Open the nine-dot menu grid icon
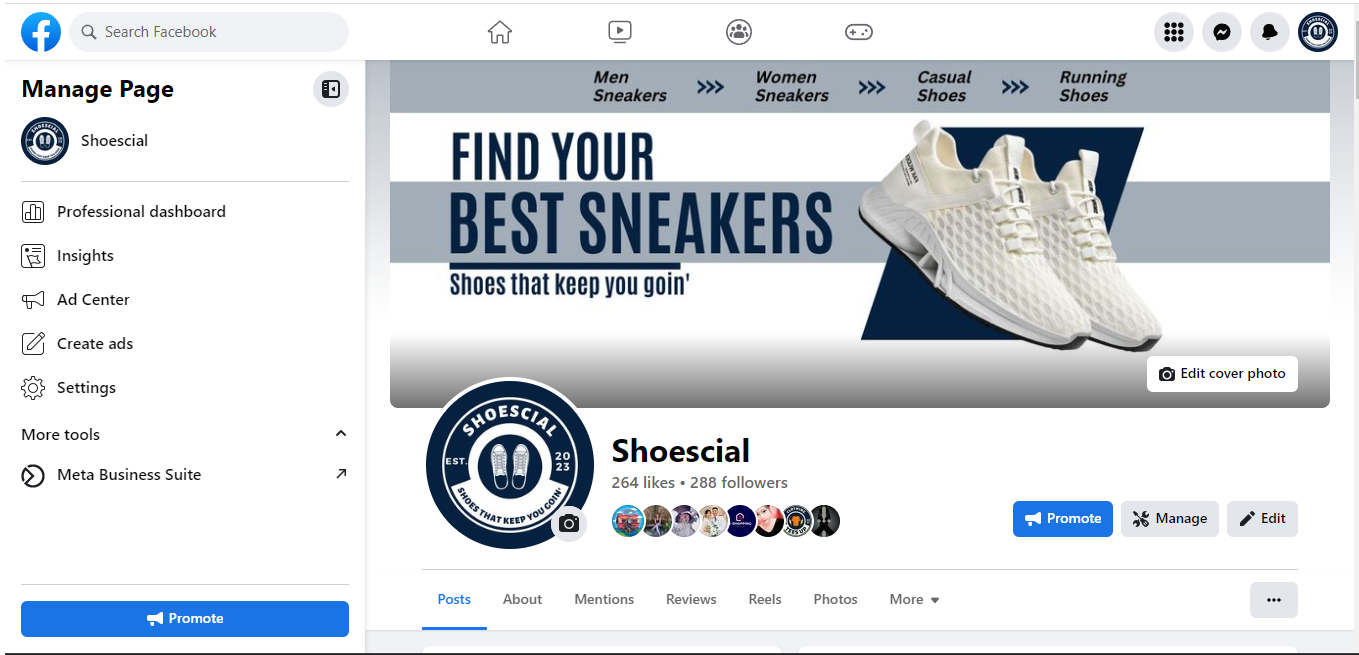 coord(1174,32)
